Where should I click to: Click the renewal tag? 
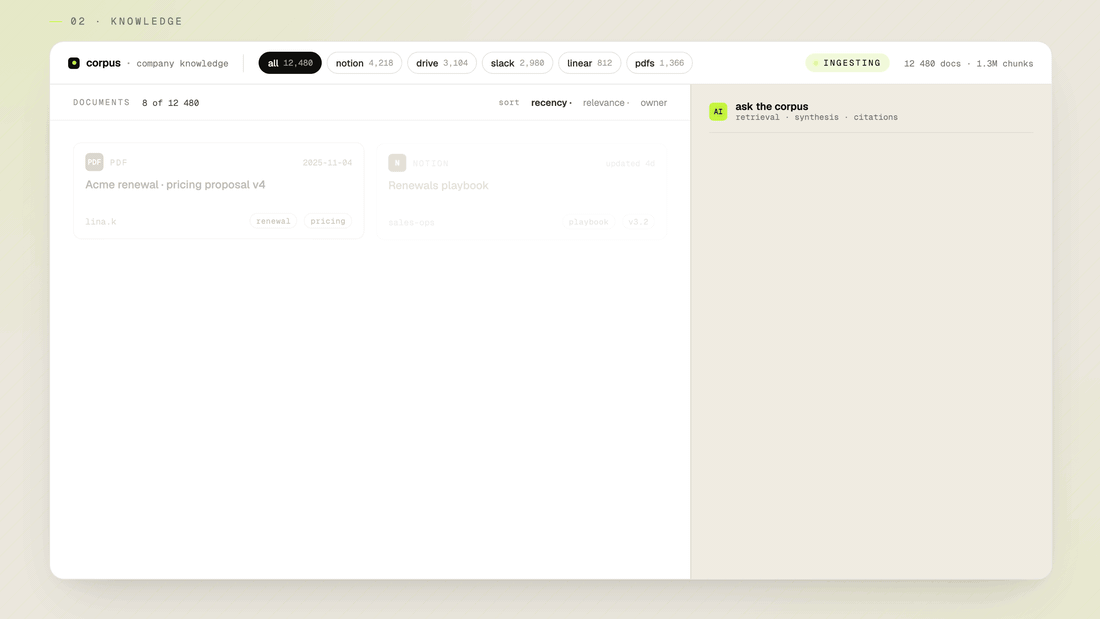273,221
